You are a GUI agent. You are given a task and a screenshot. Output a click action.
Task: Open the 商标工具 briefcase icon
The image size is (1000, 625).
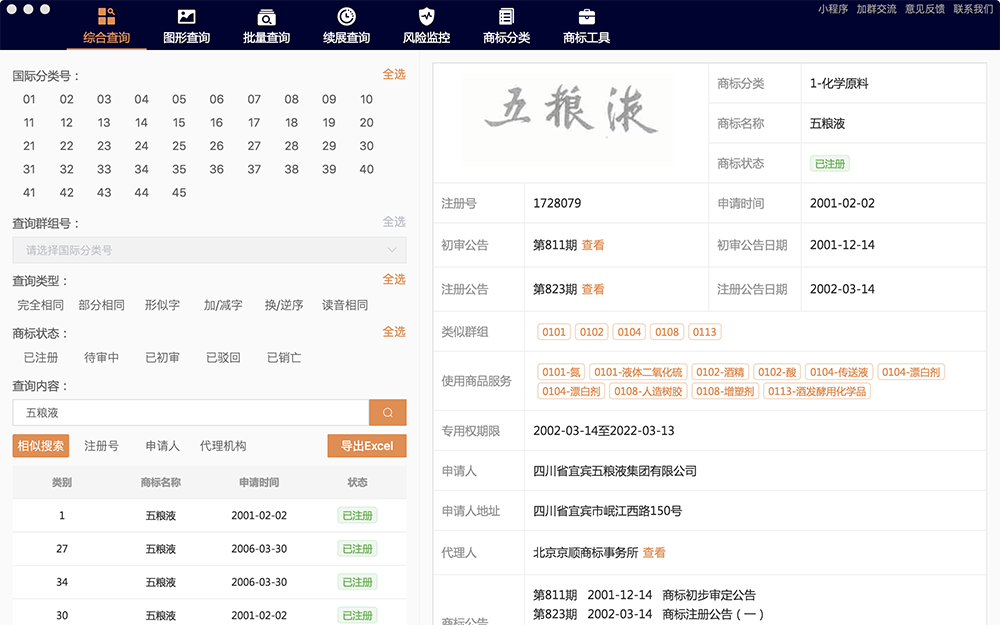tap(586, 17)
